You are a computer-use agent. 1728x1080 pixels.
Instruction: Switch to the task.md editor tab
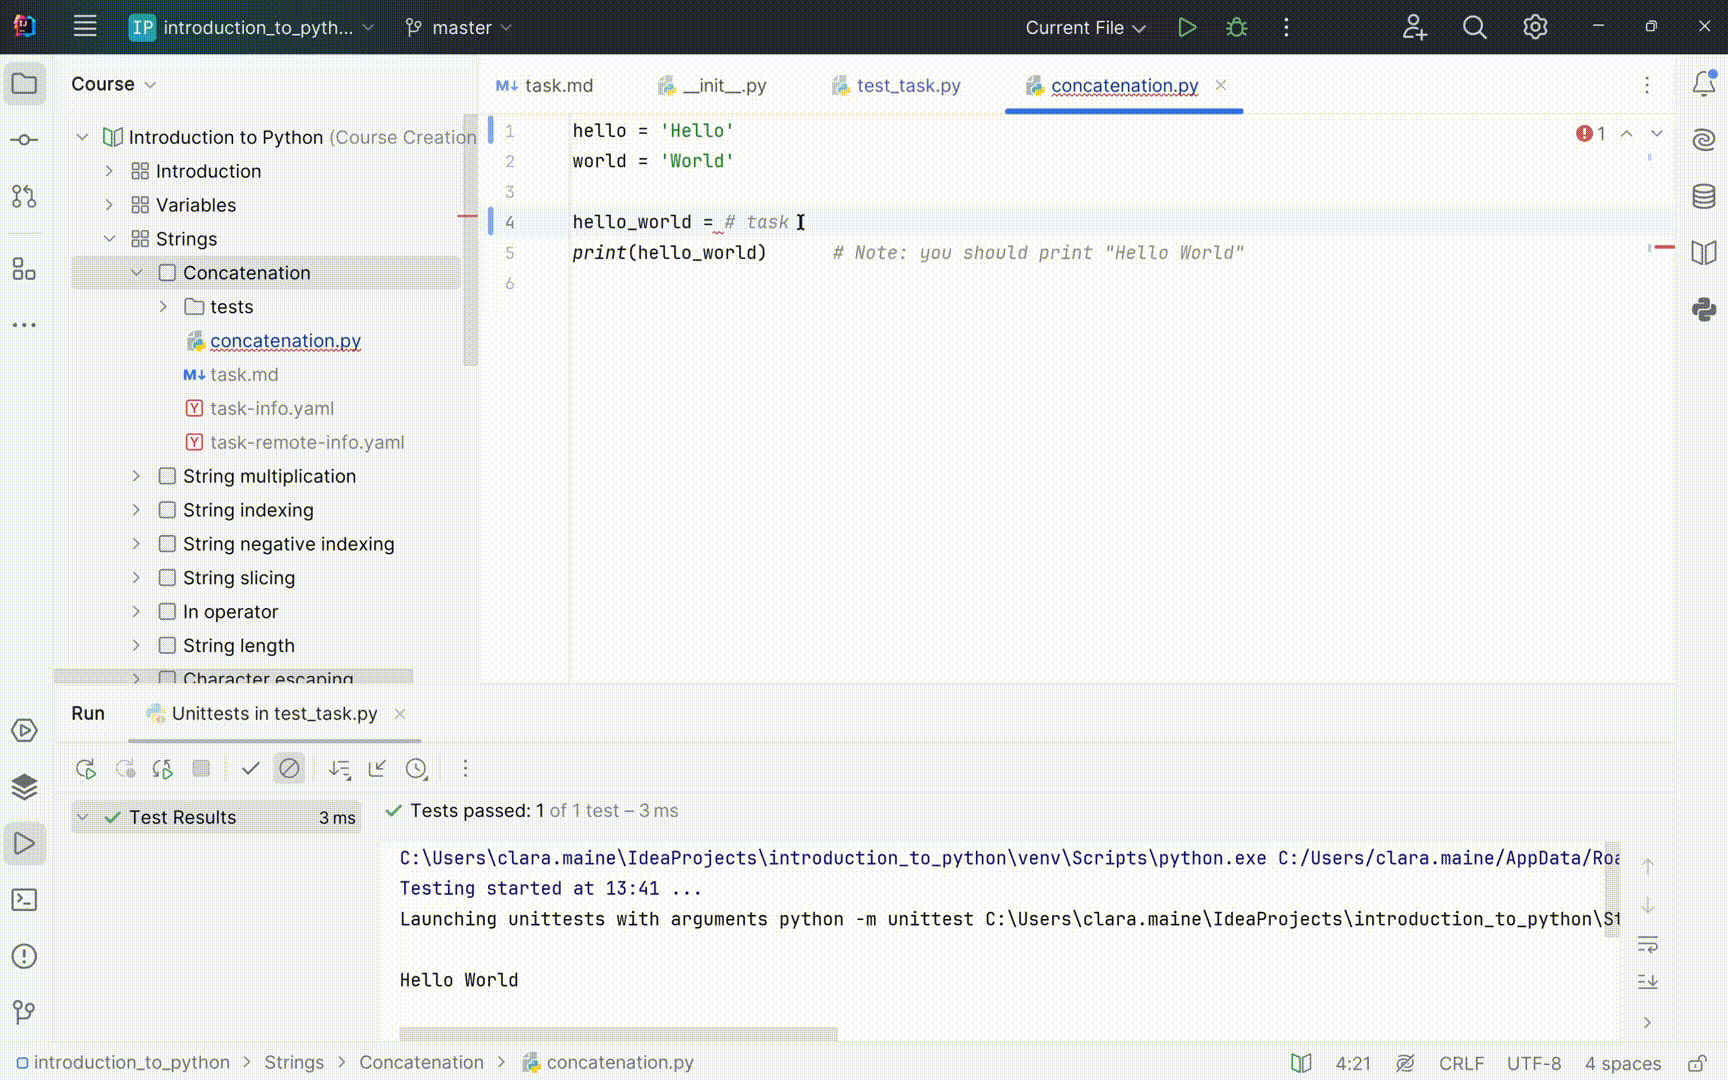[x=545, y=86]
